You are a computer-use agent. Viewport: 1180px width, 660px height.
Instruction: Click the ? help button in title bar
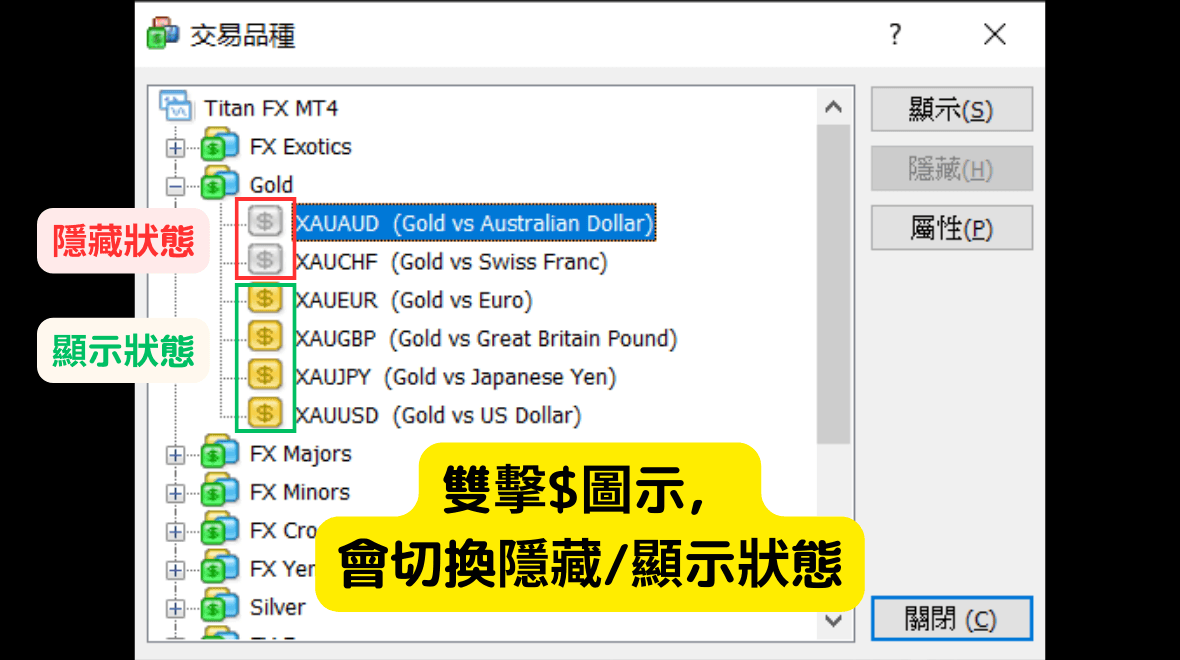(895, 35)
